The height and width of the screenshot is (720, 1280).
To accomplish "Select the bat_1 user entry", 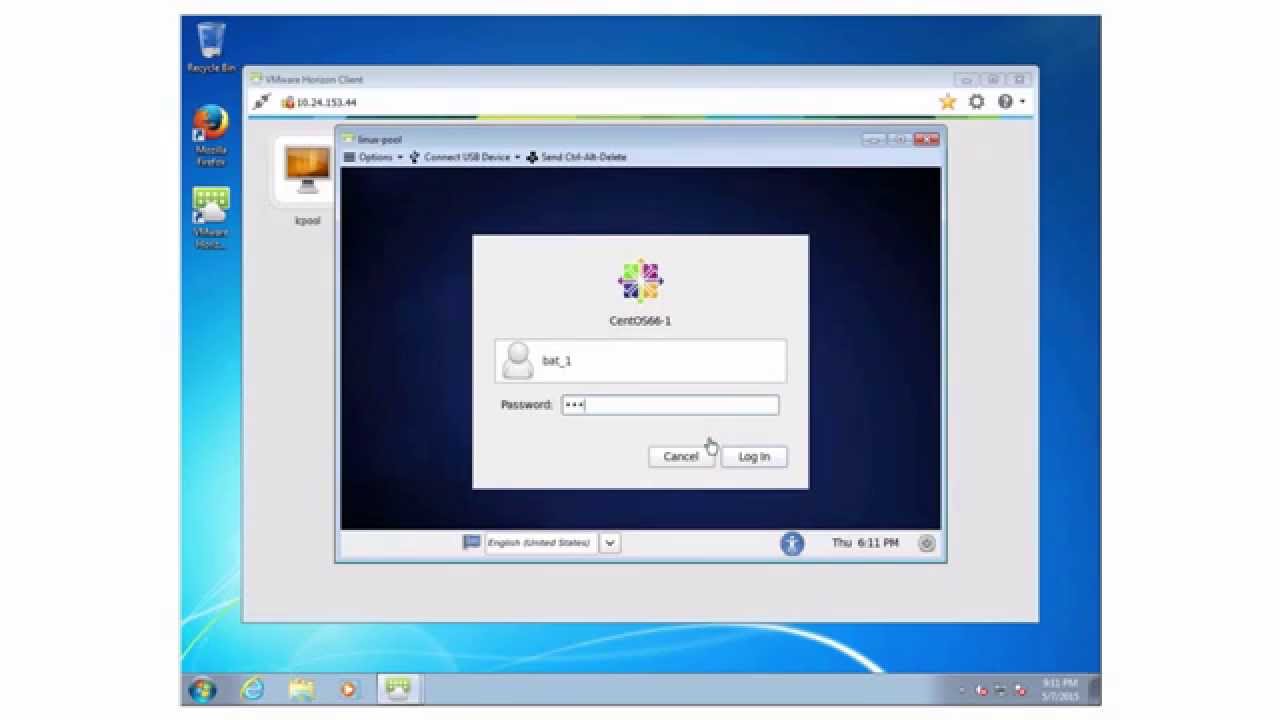I will point(640,361).
